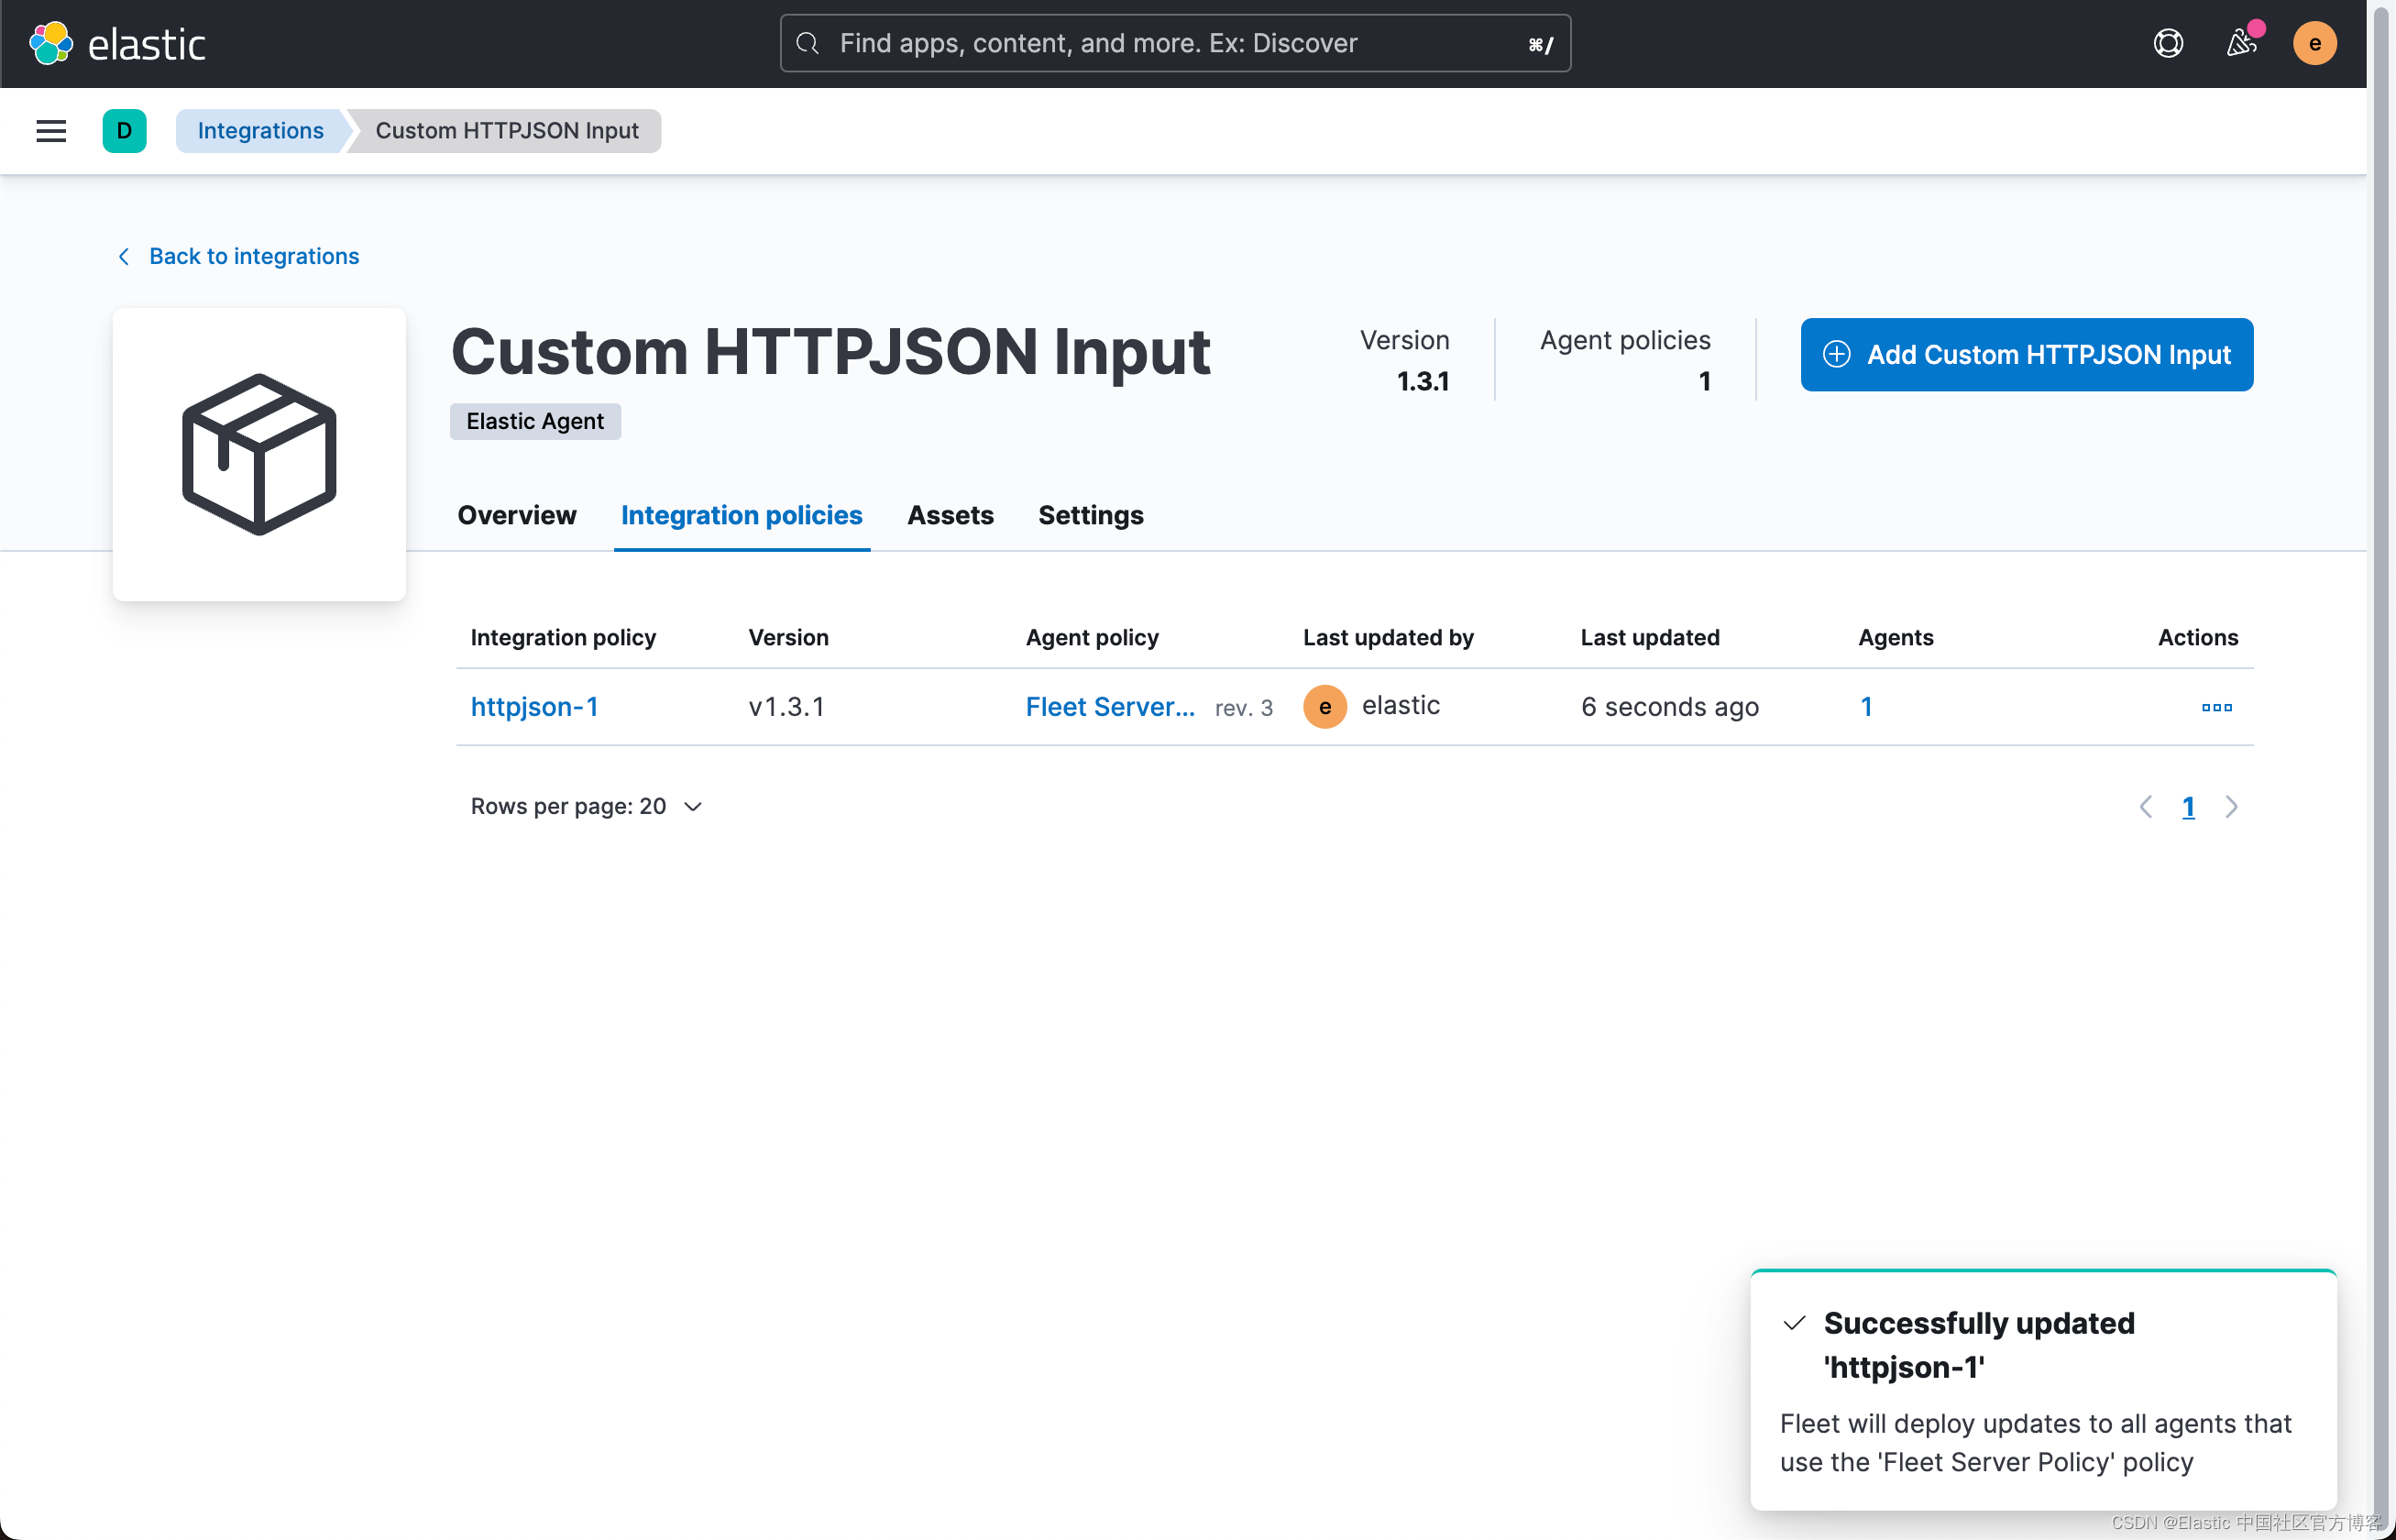Click the previous page chevron

tap(2145, 806)
